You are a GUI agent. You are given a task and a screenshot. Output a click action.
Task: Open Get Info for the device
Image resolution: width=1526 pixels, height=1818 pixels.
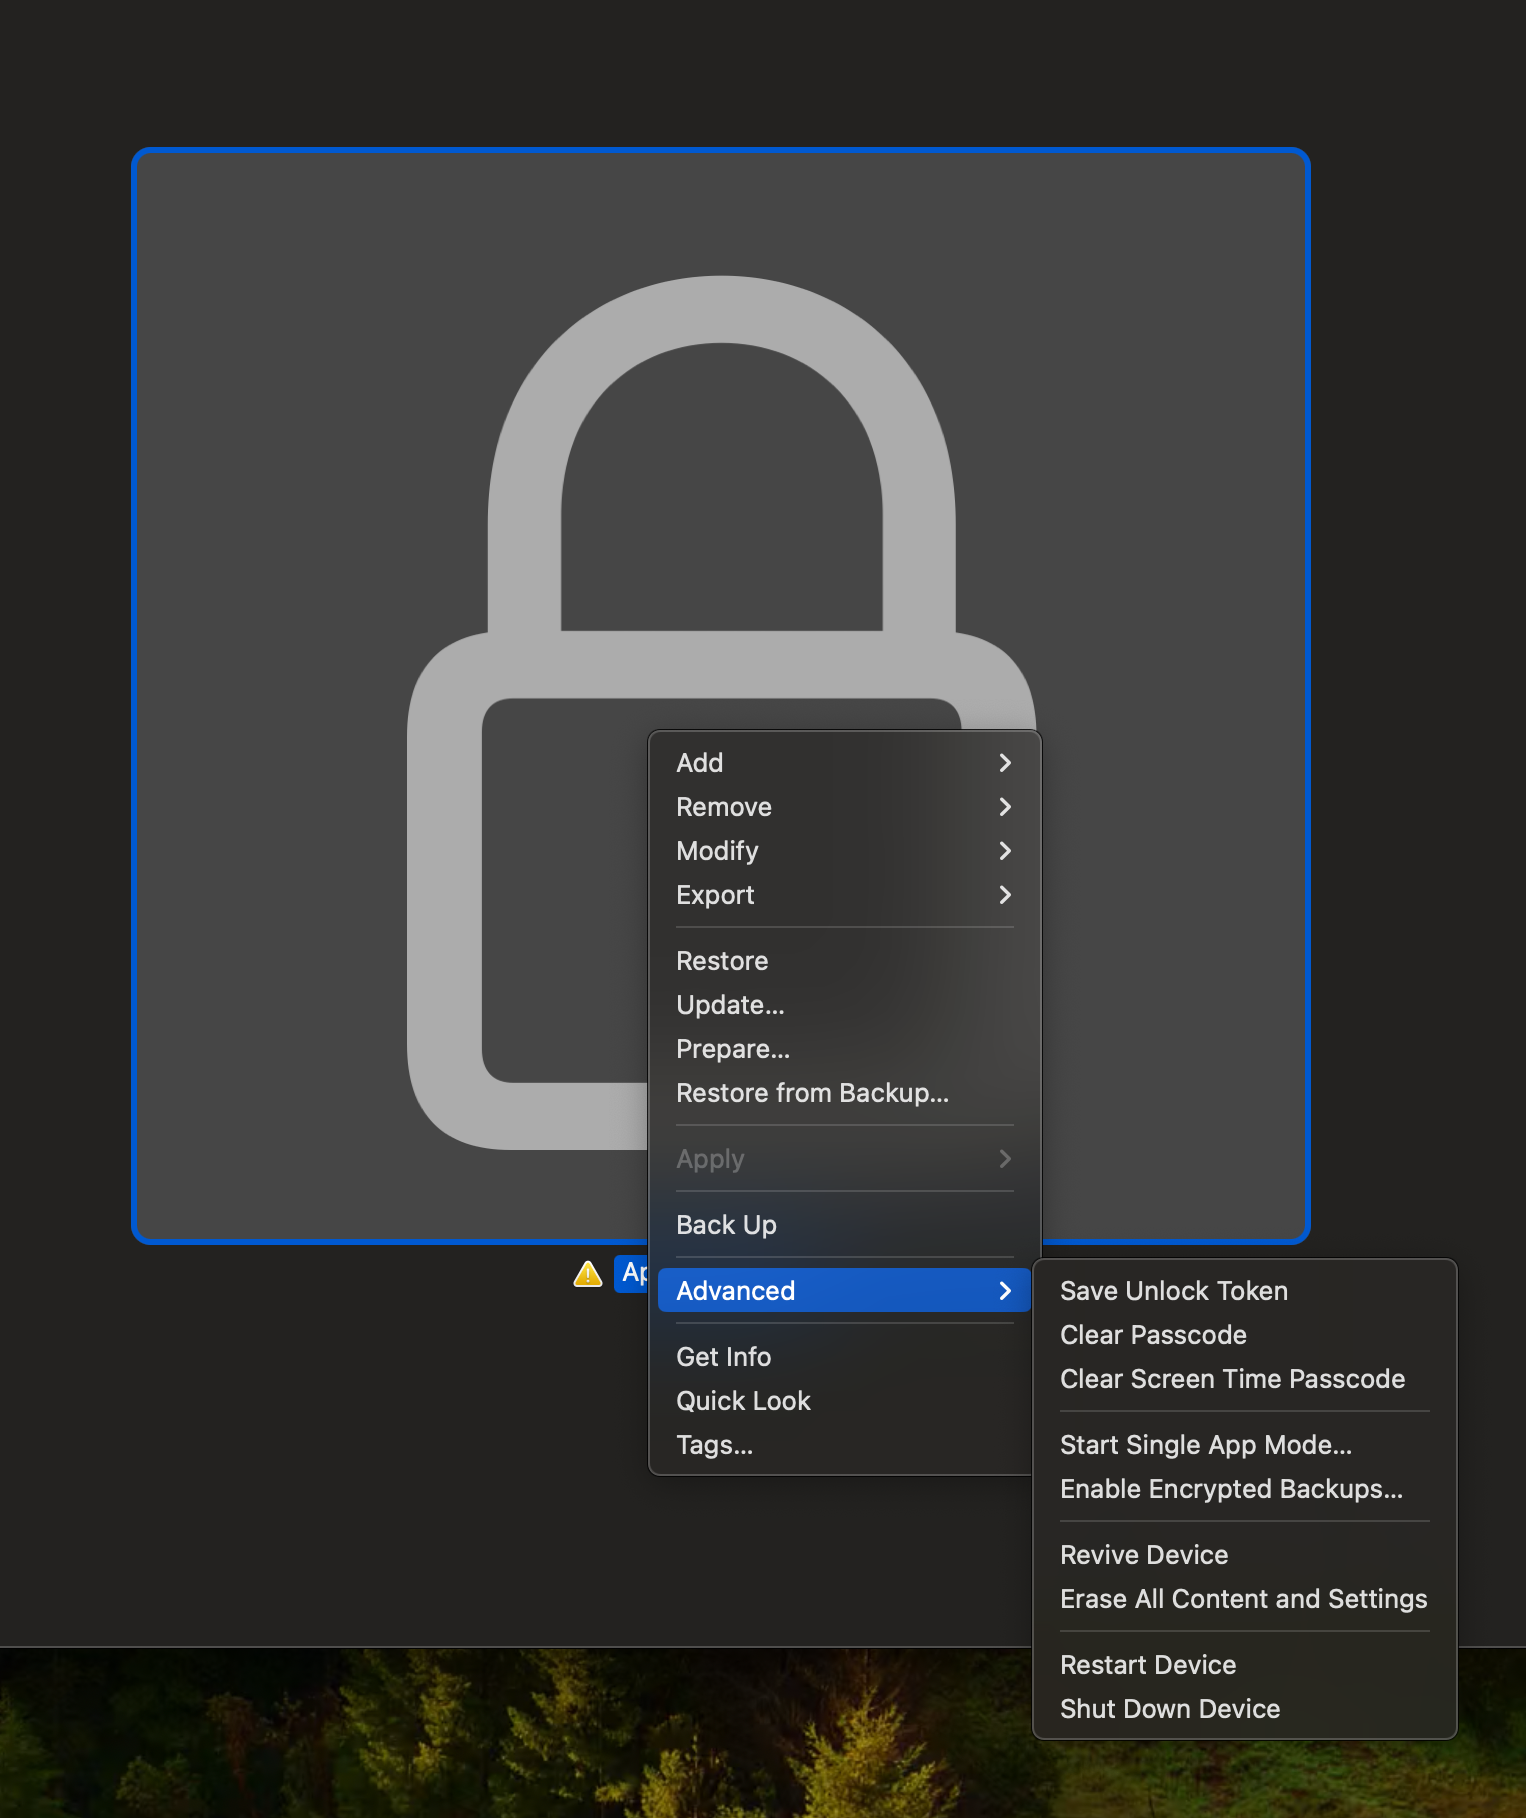tap(844, 1357)
